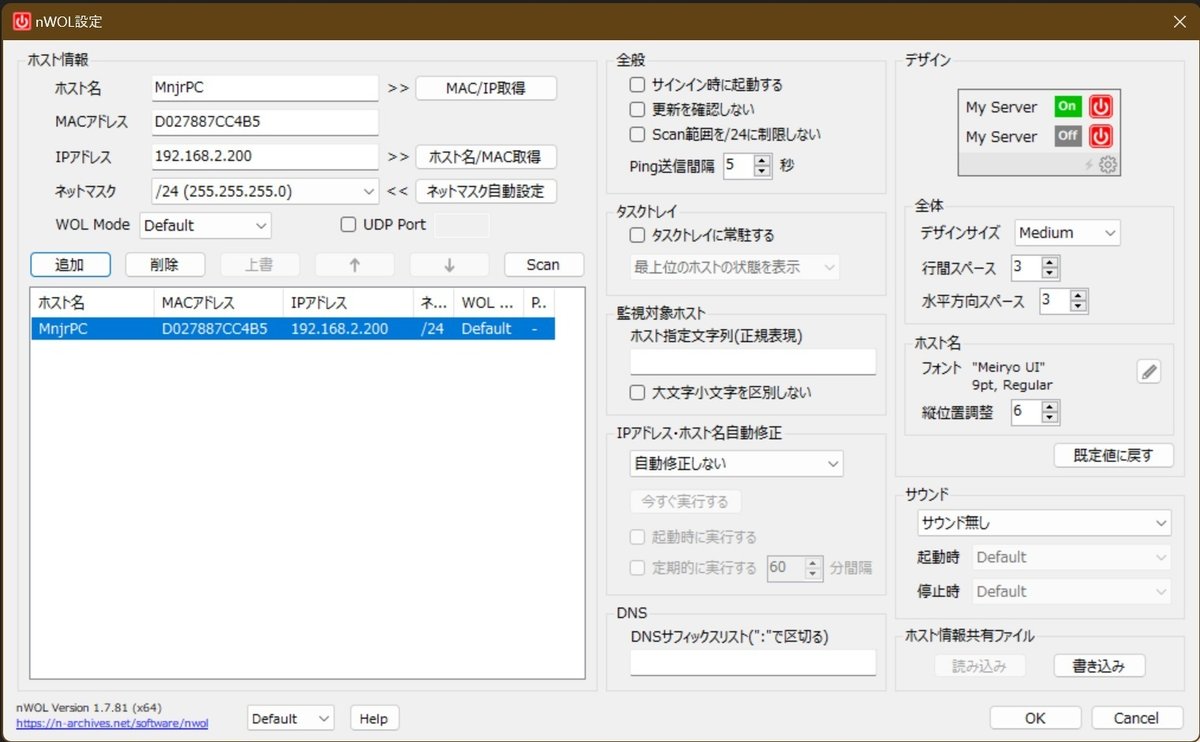Click the 今すぐ実行する button
This screenshot has height=742, width=1200.
pyautogui.click(x=686, y=501)
